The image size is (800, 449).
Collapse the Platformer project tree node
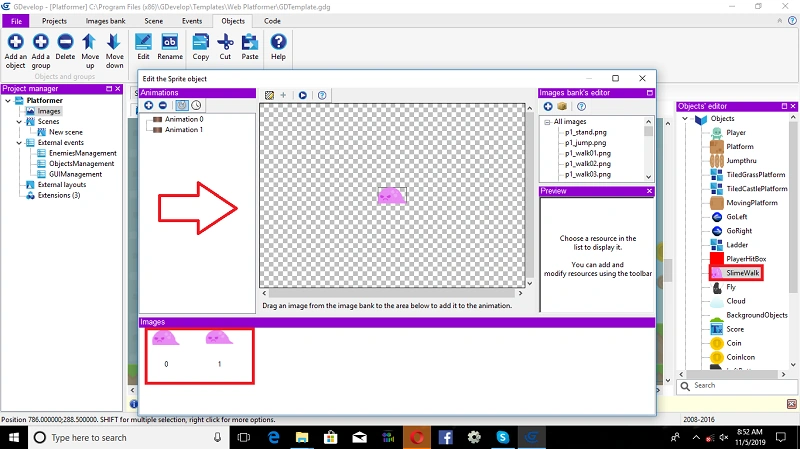(x=8, y=101)
